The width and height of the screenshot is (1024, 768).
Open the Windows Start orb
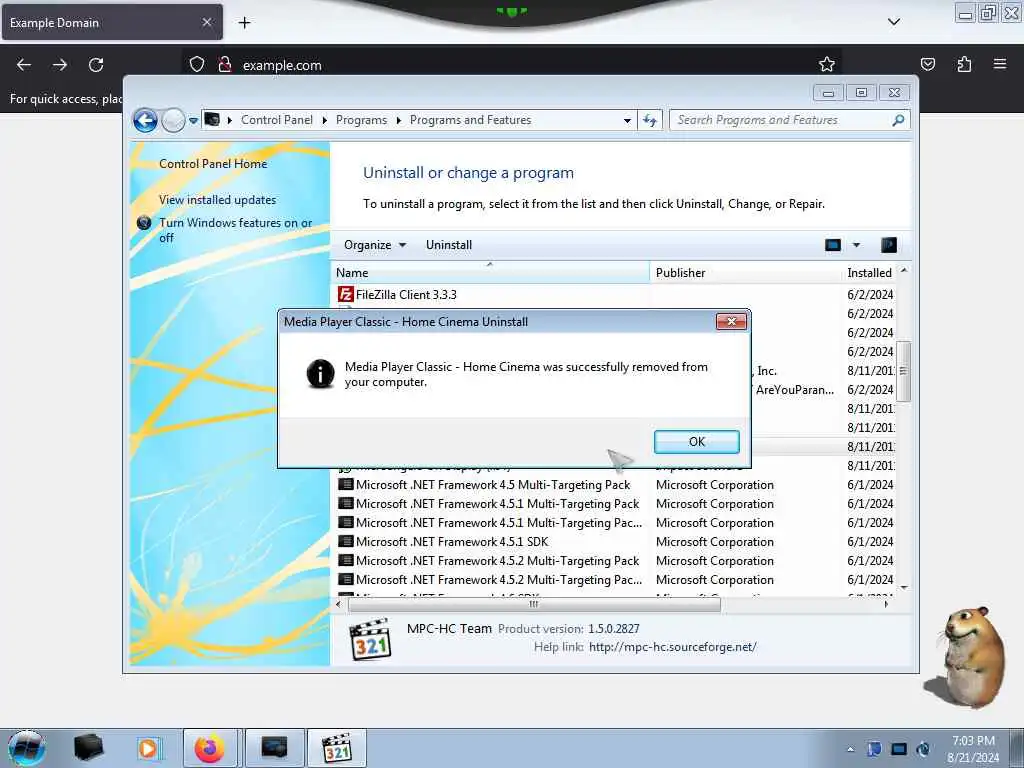tap(27, 748)
